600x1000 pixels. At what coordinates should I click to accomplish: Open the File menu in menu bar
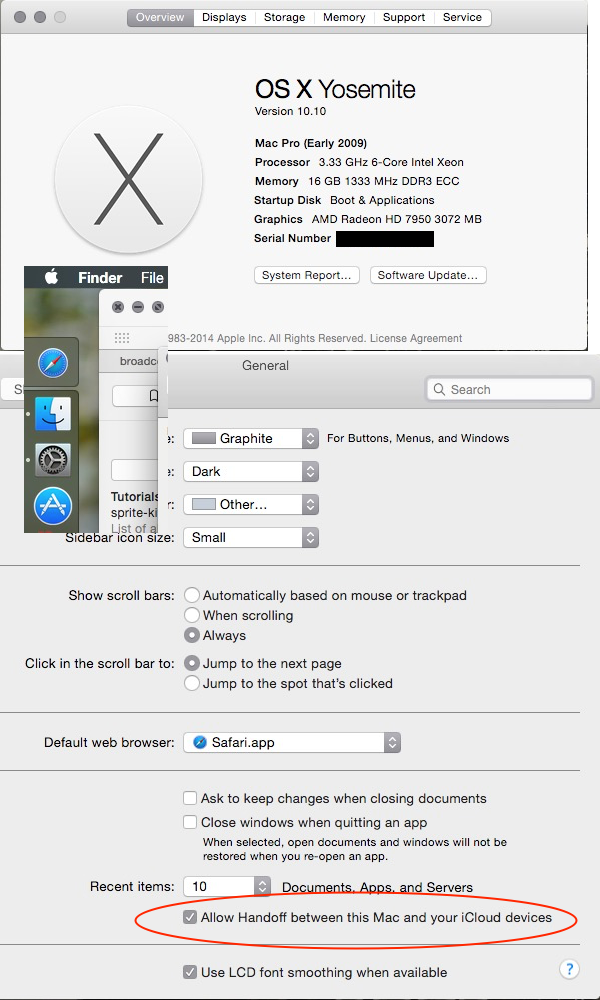coord(152,277)
